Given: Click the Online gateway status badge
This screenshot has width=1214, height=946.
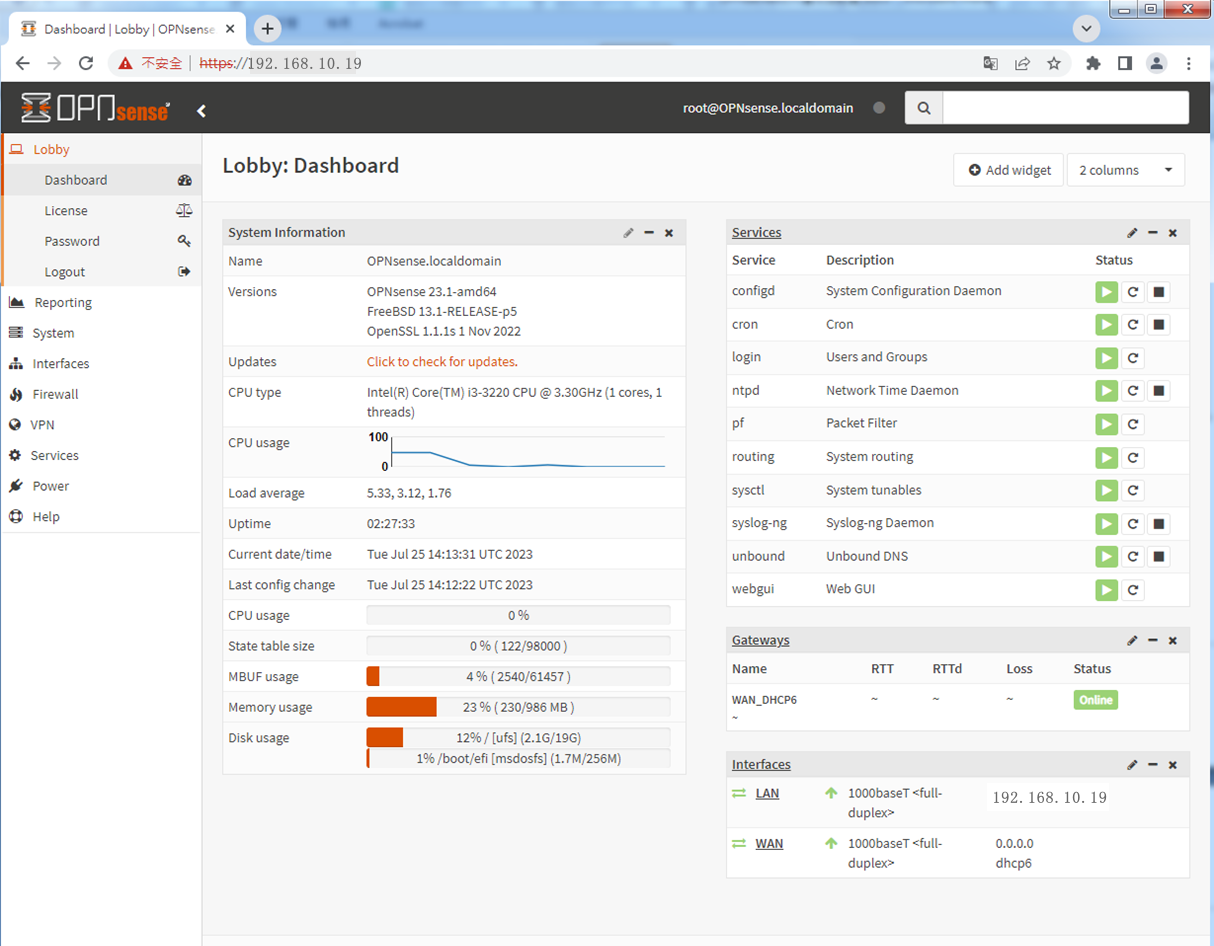Looking at the screenshot, I should tap(1096, 700).
